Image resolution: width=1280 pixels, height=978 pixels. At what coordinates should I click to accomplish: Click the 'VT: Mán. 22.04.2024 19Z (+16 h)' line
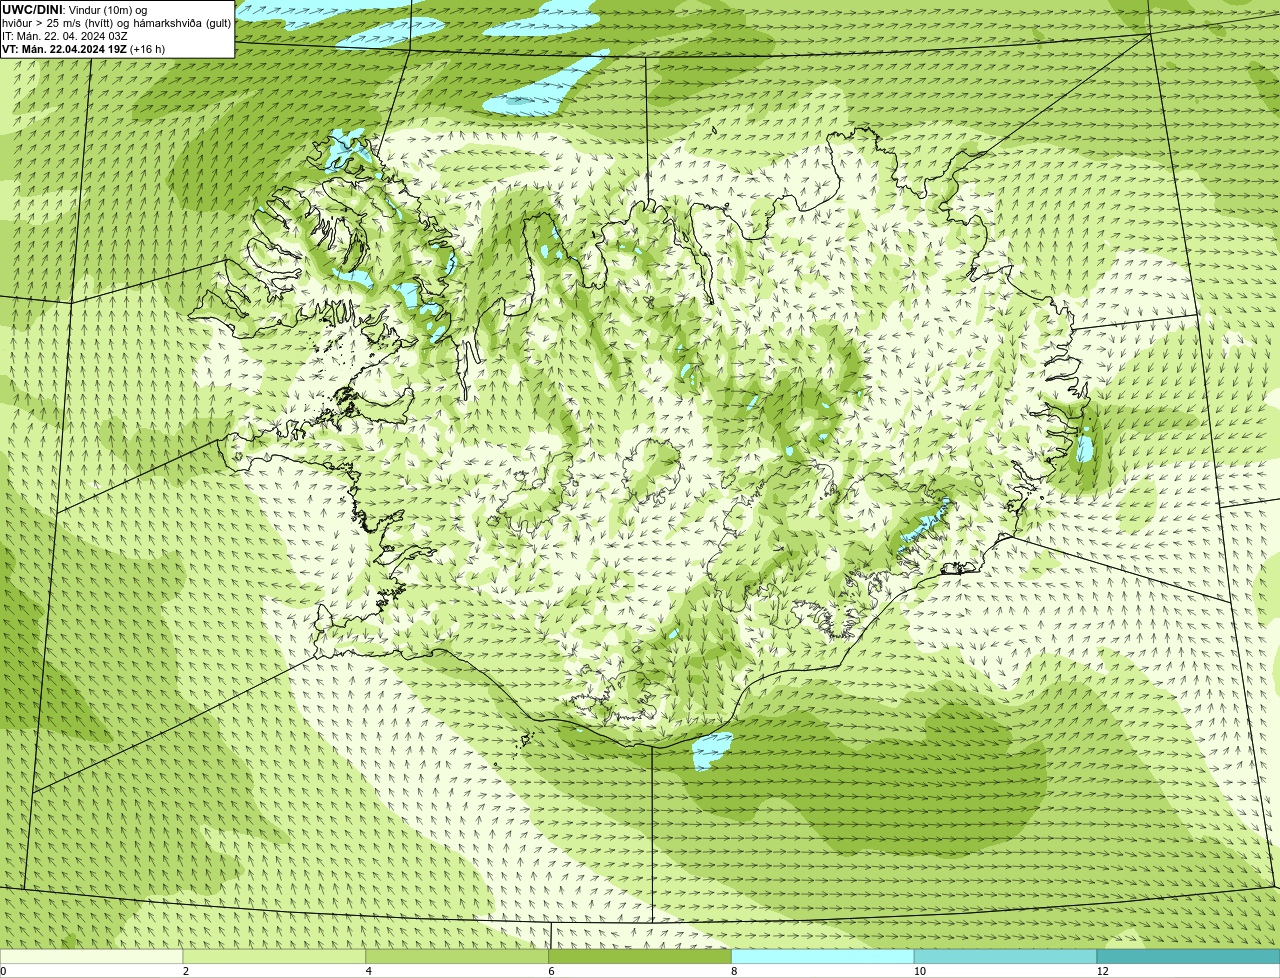[83, 49]
